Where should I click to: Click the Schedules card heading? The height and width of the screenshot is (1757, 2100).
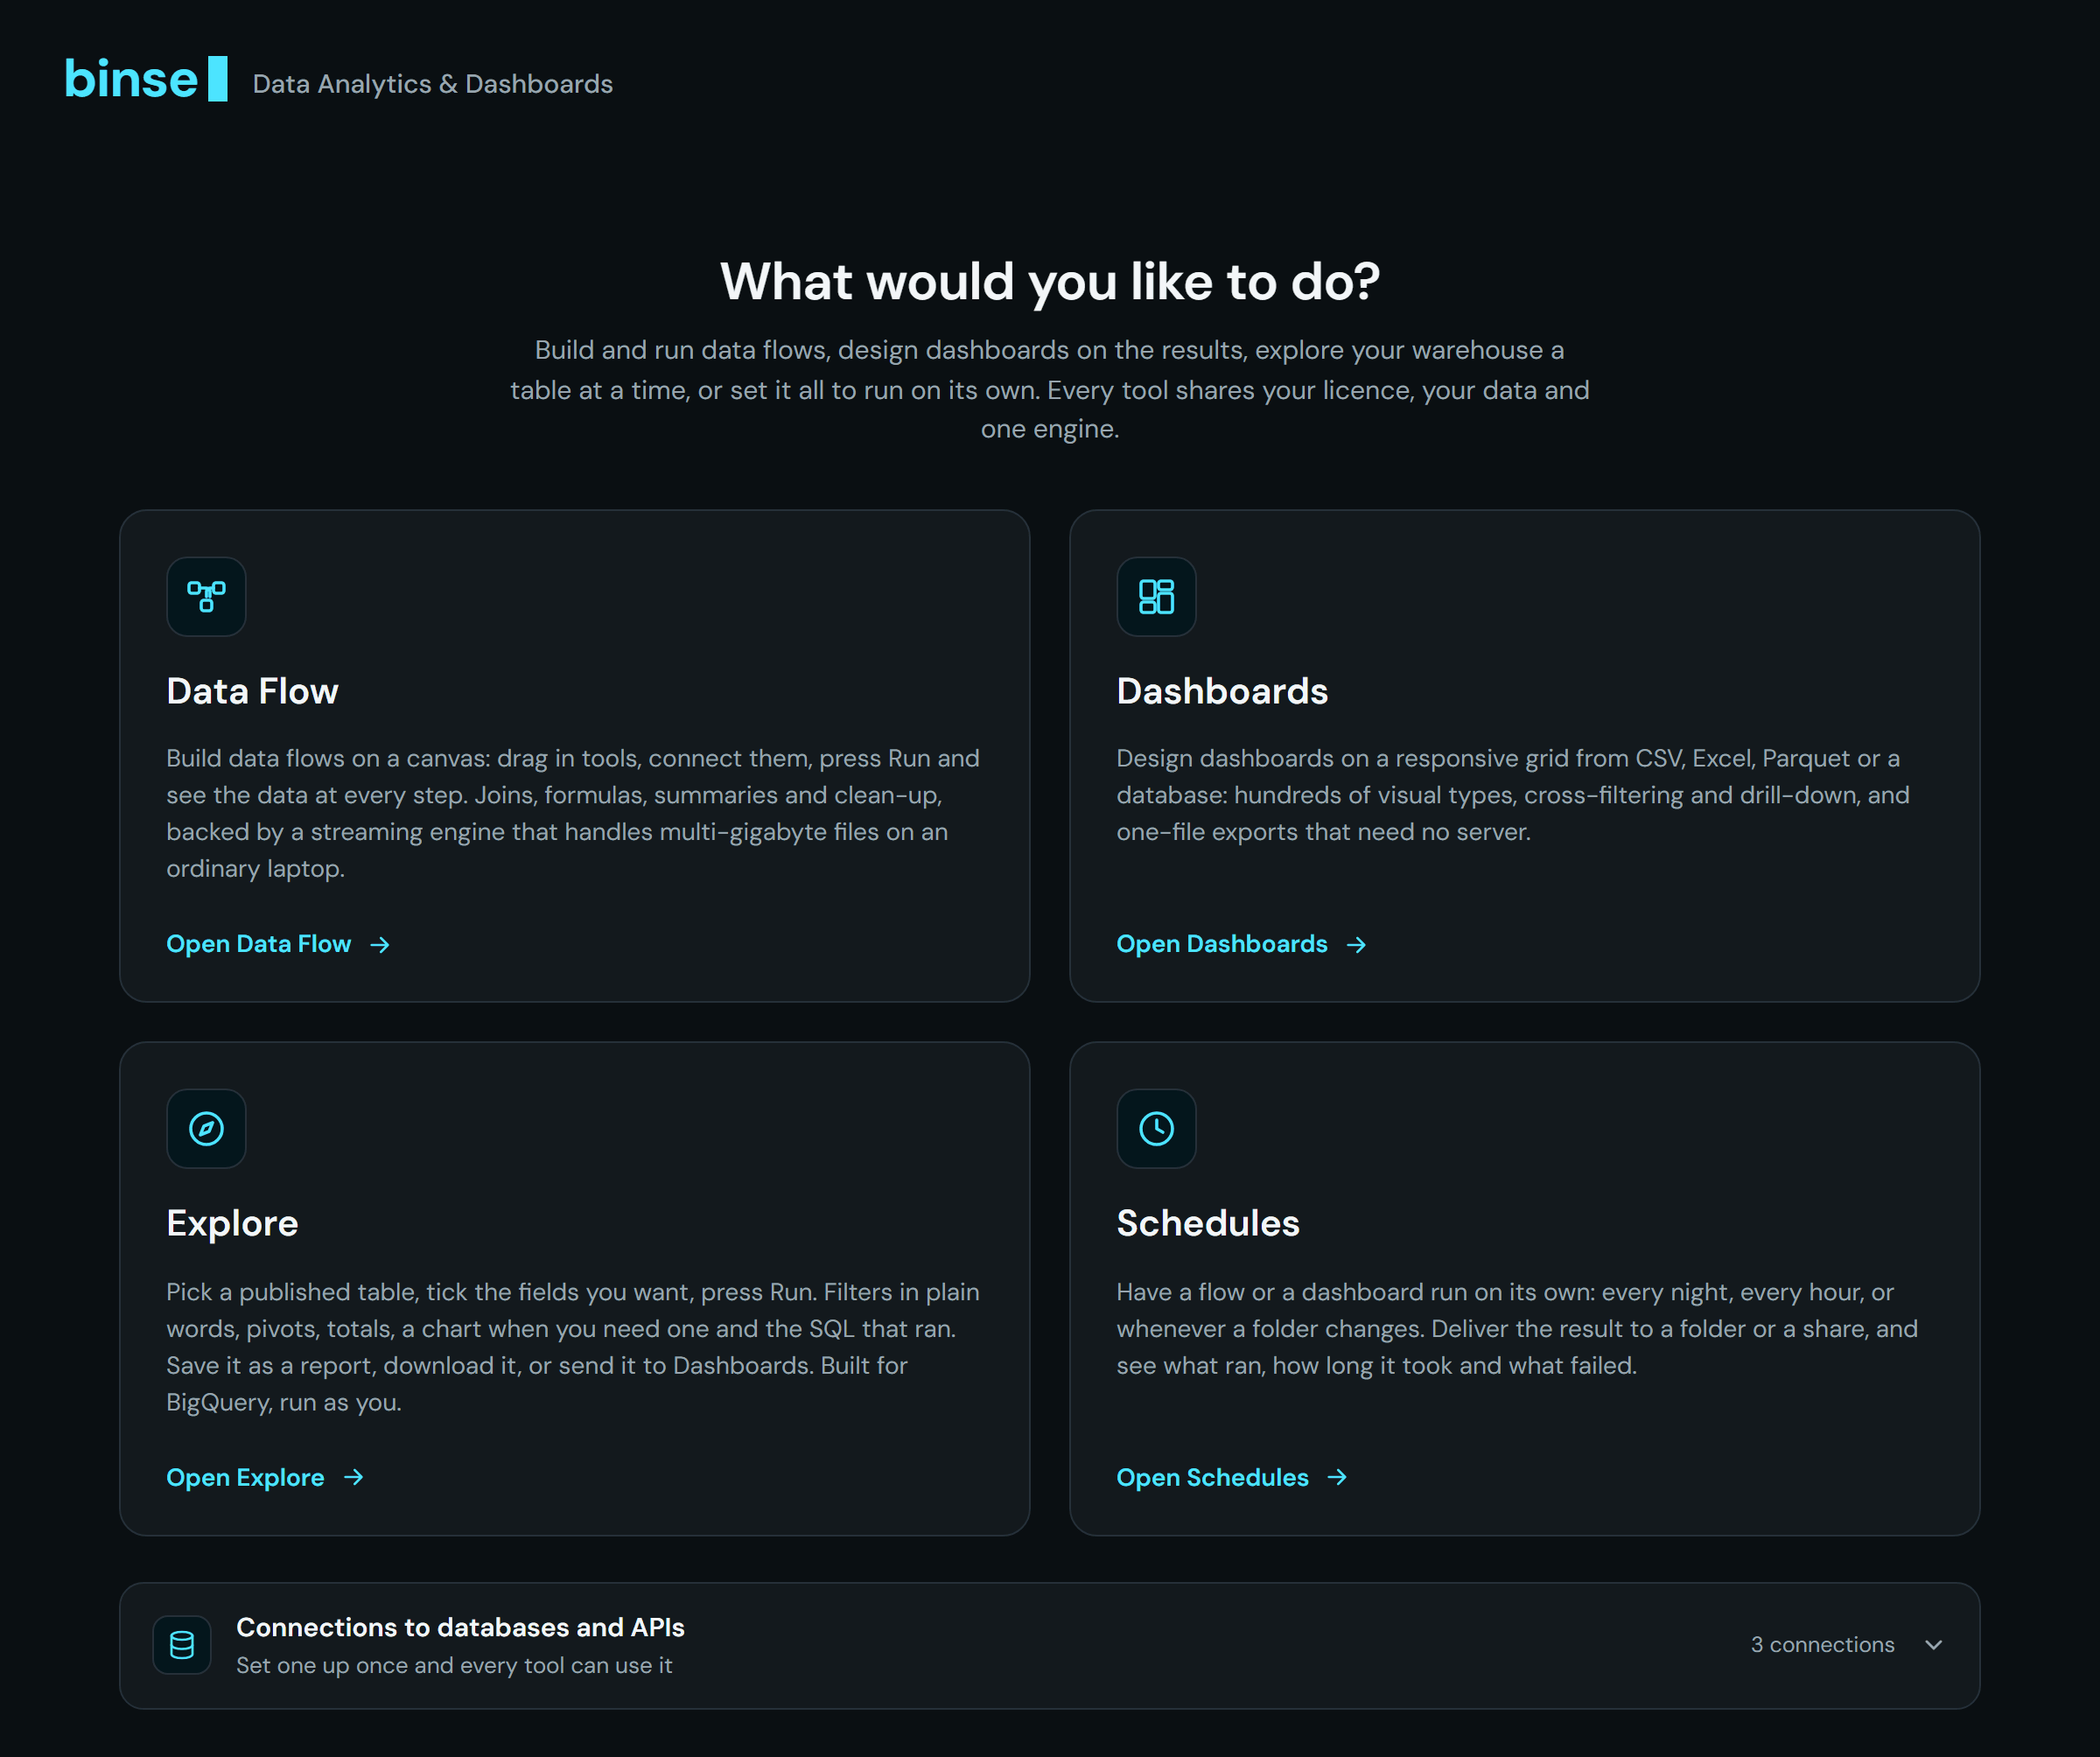tap(1208, 1223)
